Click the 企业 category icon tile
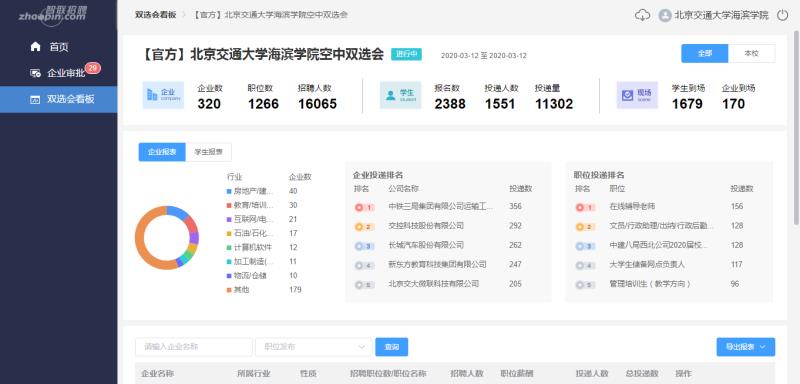Image resolution: width=800 pixels, height=384 pixels. 163,95
